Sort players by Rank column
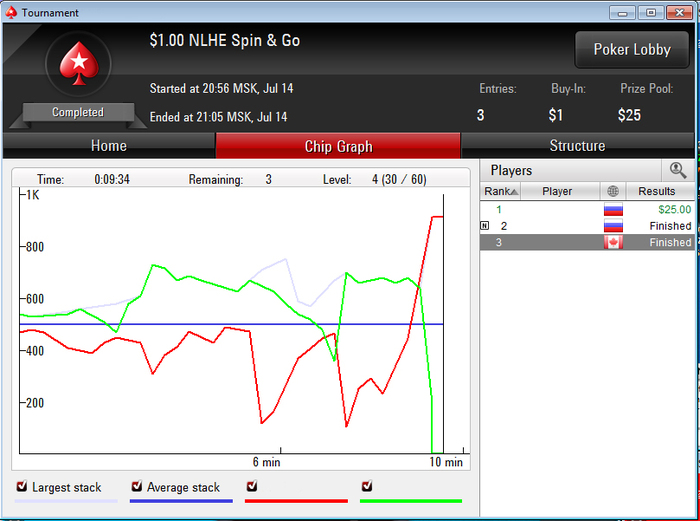The width and height of the screenshot is (700, 521). (x=500, y=191)
